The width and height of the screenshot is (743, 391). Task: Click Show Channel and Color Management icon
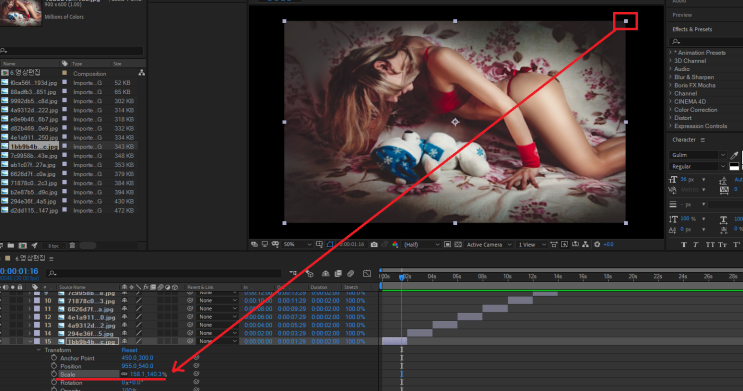coord(395,245)
